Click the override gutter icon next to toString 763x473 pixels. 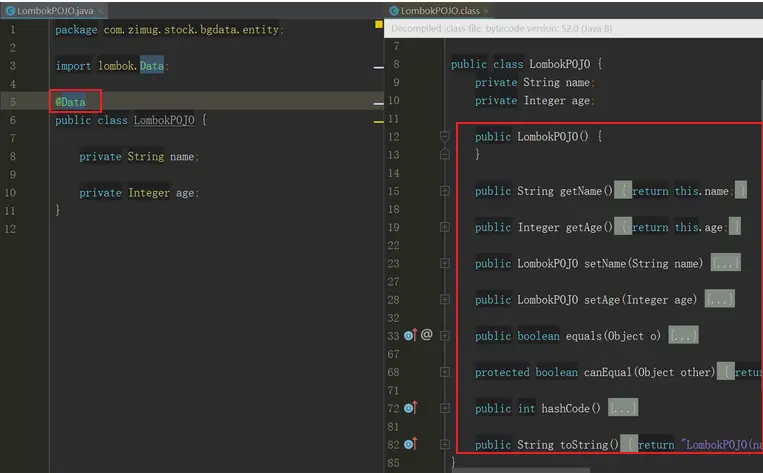point(410,444)
